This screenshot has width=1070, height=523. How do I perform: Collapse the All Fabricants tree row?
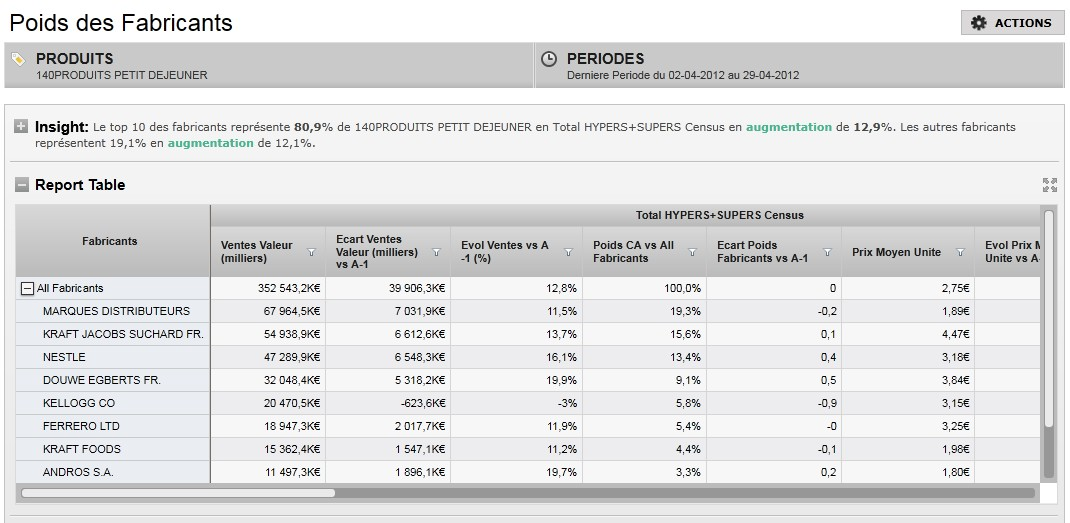click(27, 289)
